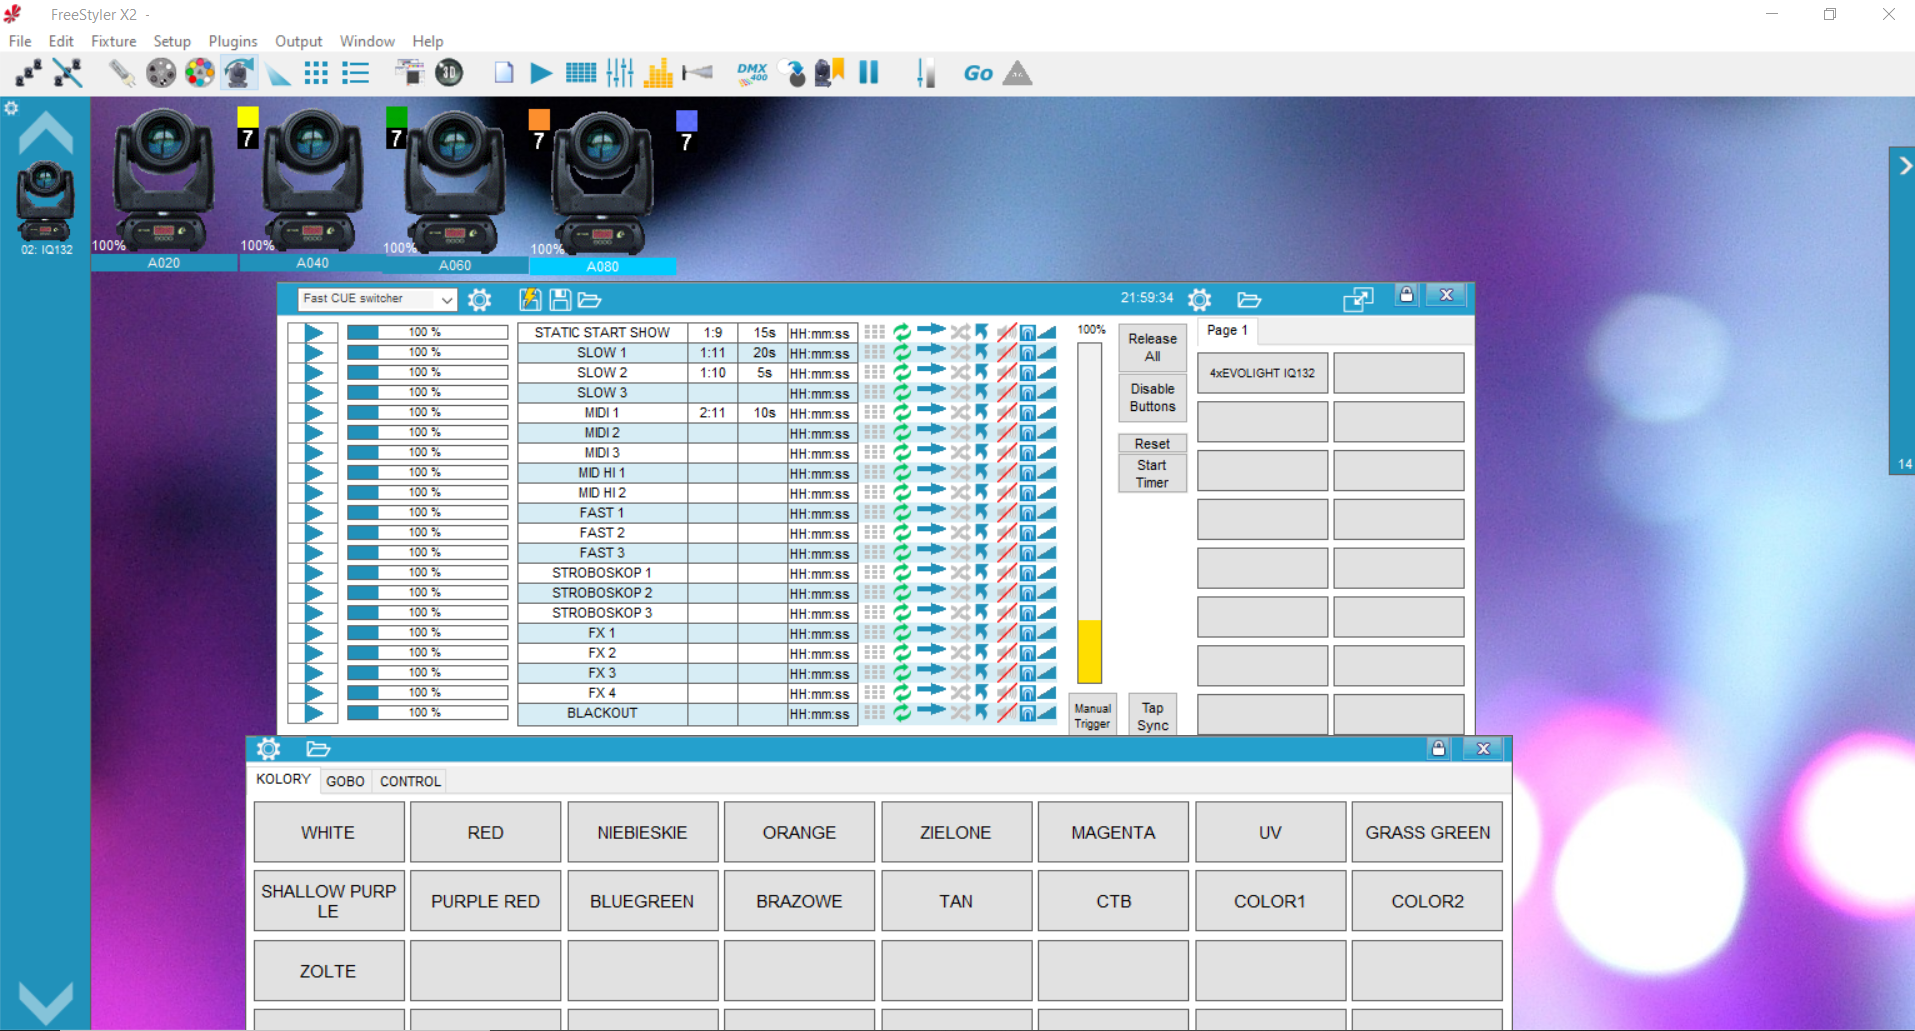Open the Fixture menu
The height and width of the screenshot is (1031, 1915).
(x=113, y=41)
